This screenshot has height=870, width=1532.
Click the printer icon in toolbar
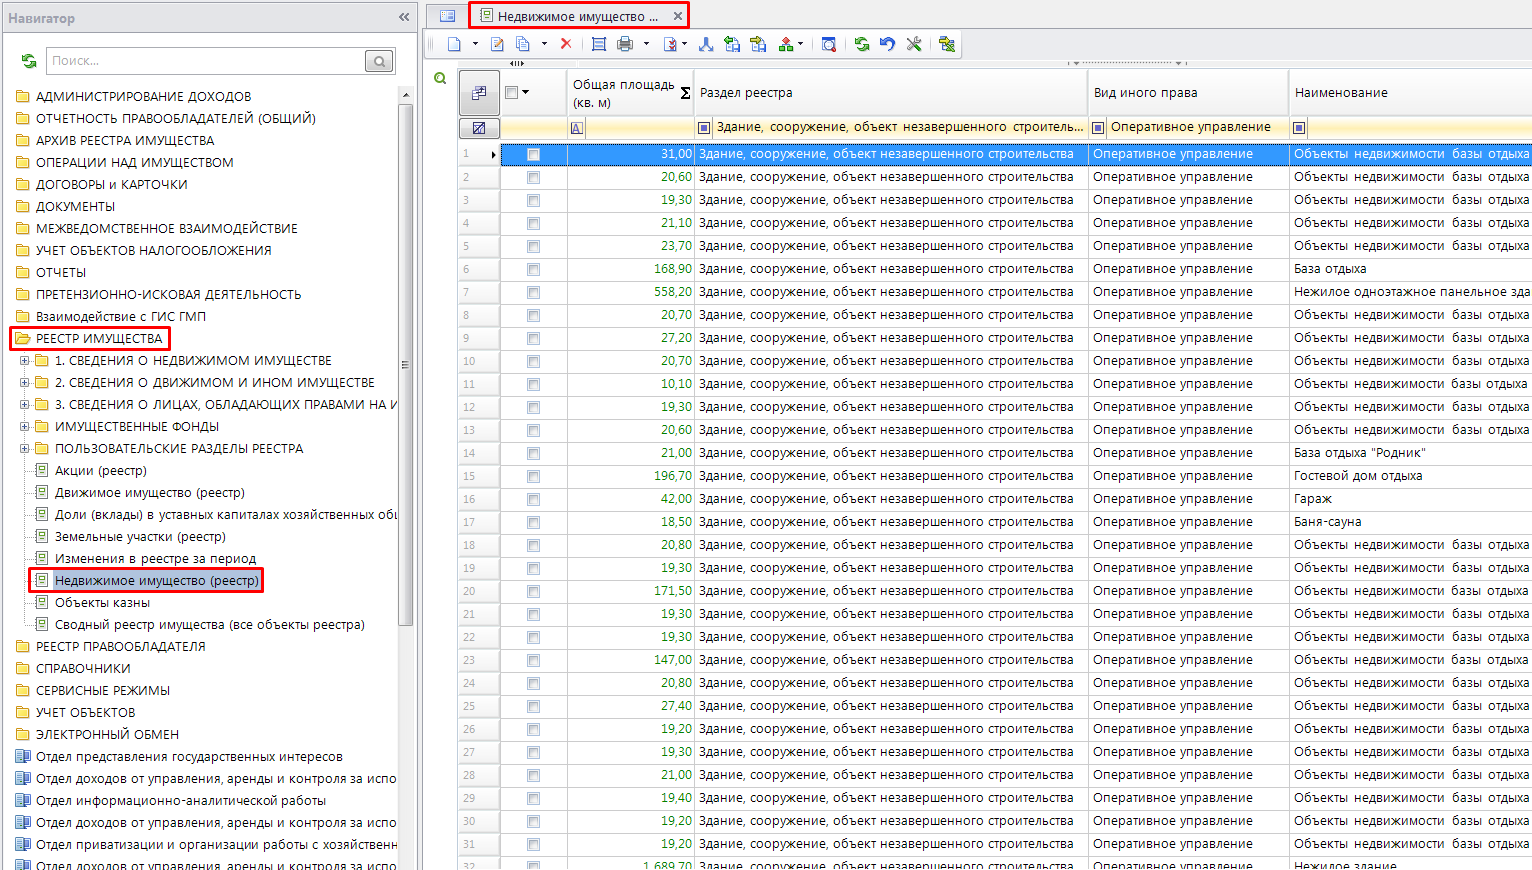point(625,44)
